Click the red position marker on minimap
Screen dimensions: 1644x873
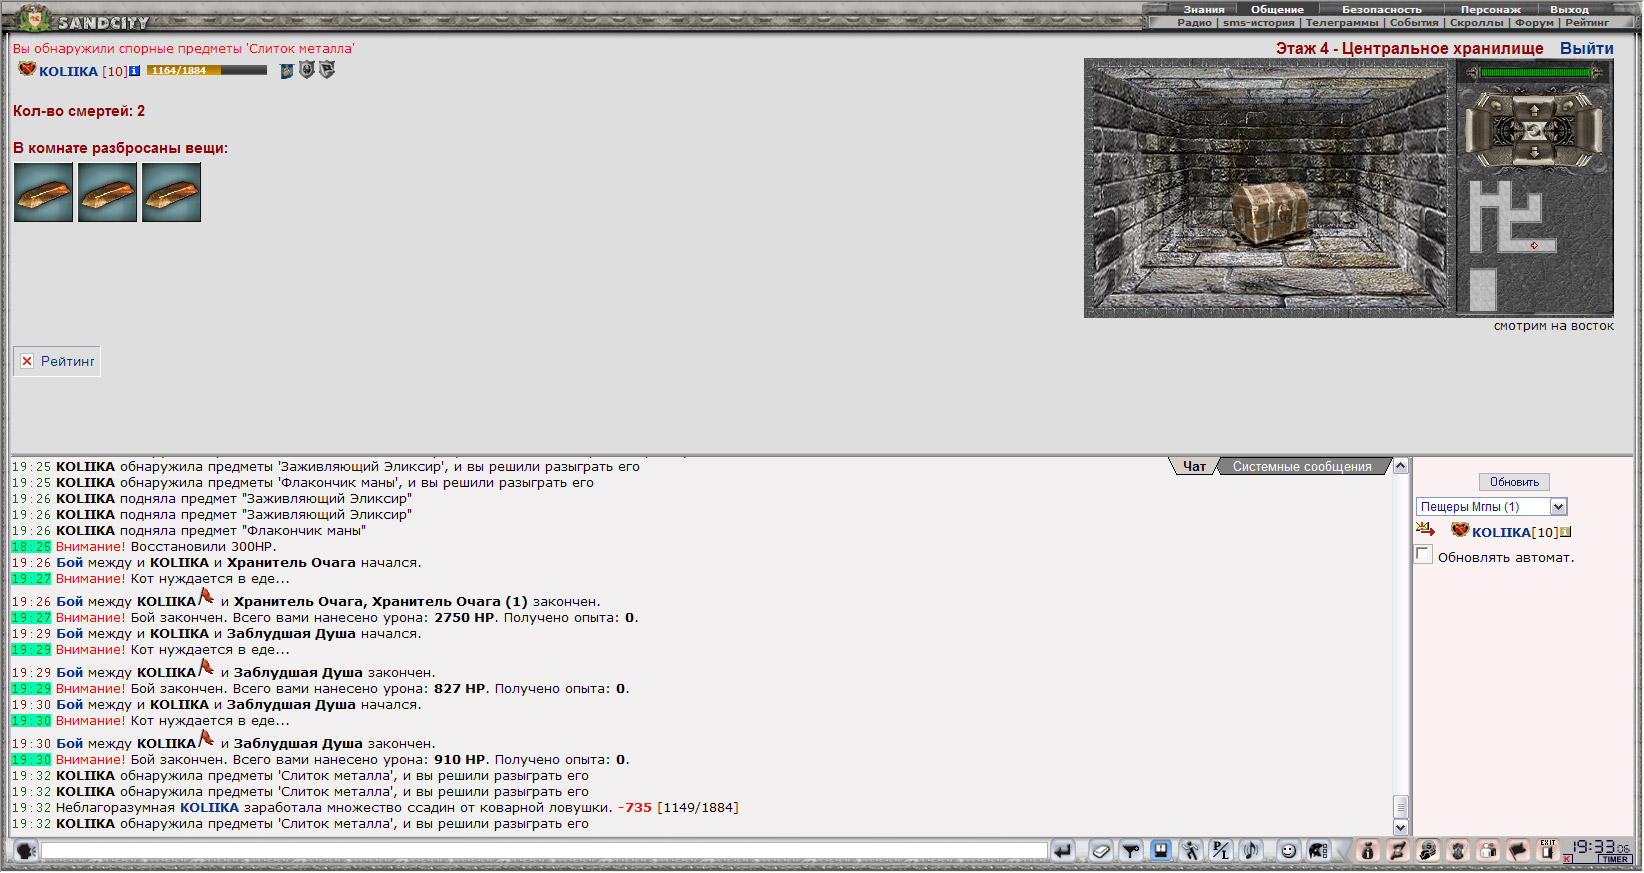[1534, 245]
